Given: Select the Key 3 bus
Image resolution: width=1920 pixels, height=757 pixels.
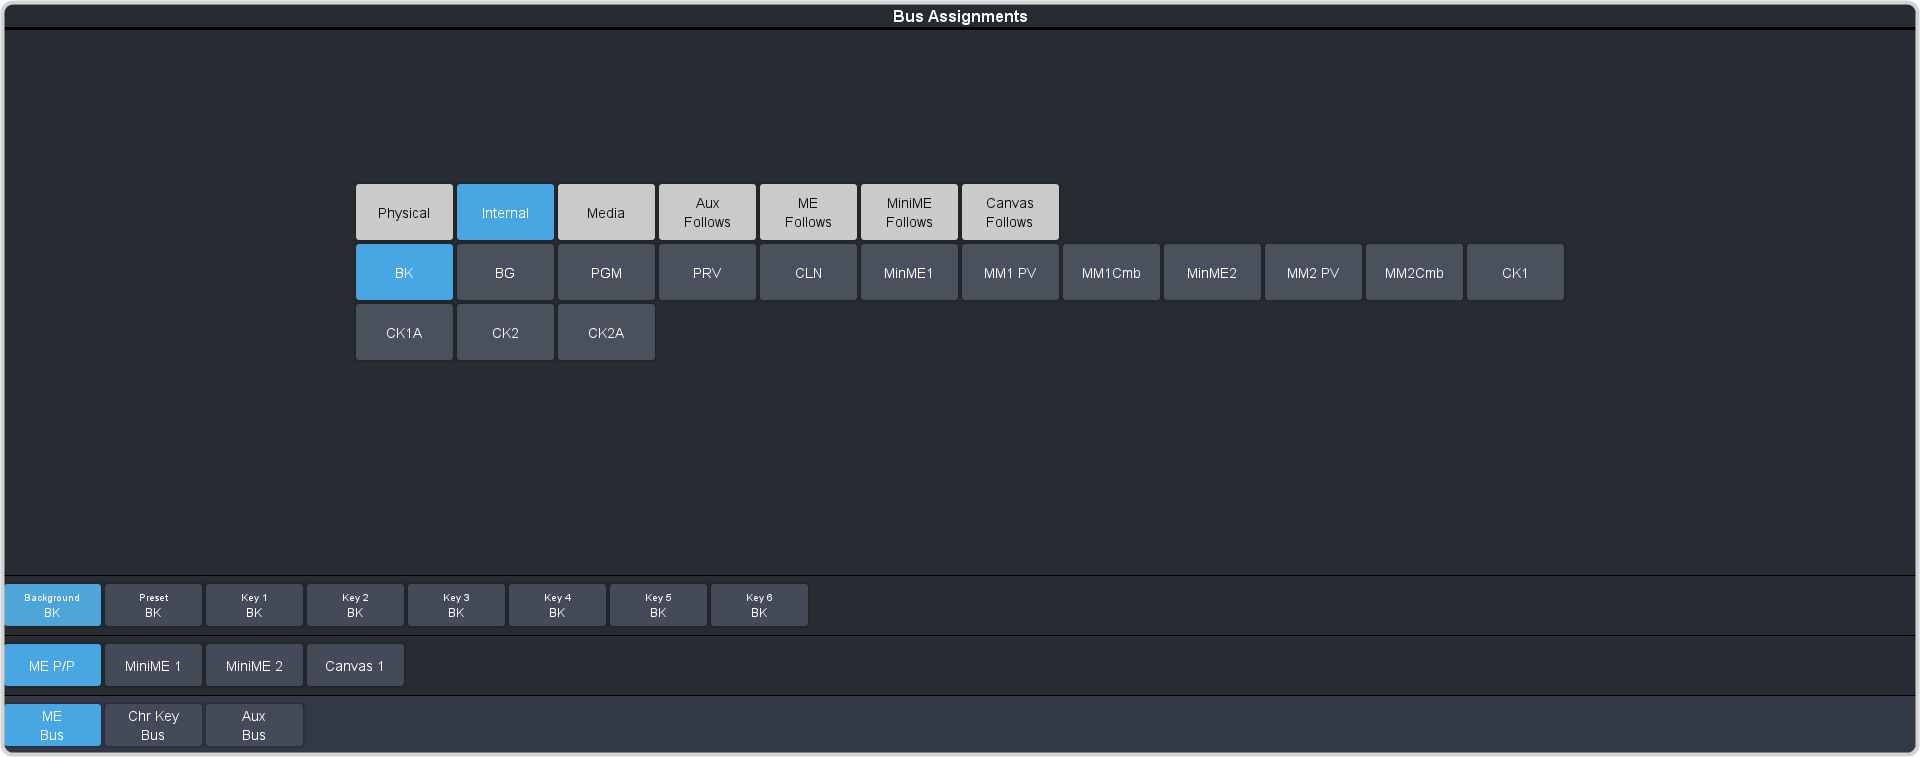Looking at the screenshot, I should click(x=456, y=605).
